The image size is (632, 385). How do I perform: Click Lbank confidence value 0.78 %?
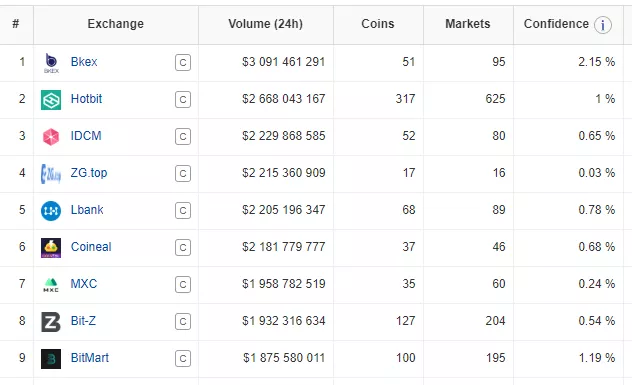pyautogui.click(x=597, y=210)
